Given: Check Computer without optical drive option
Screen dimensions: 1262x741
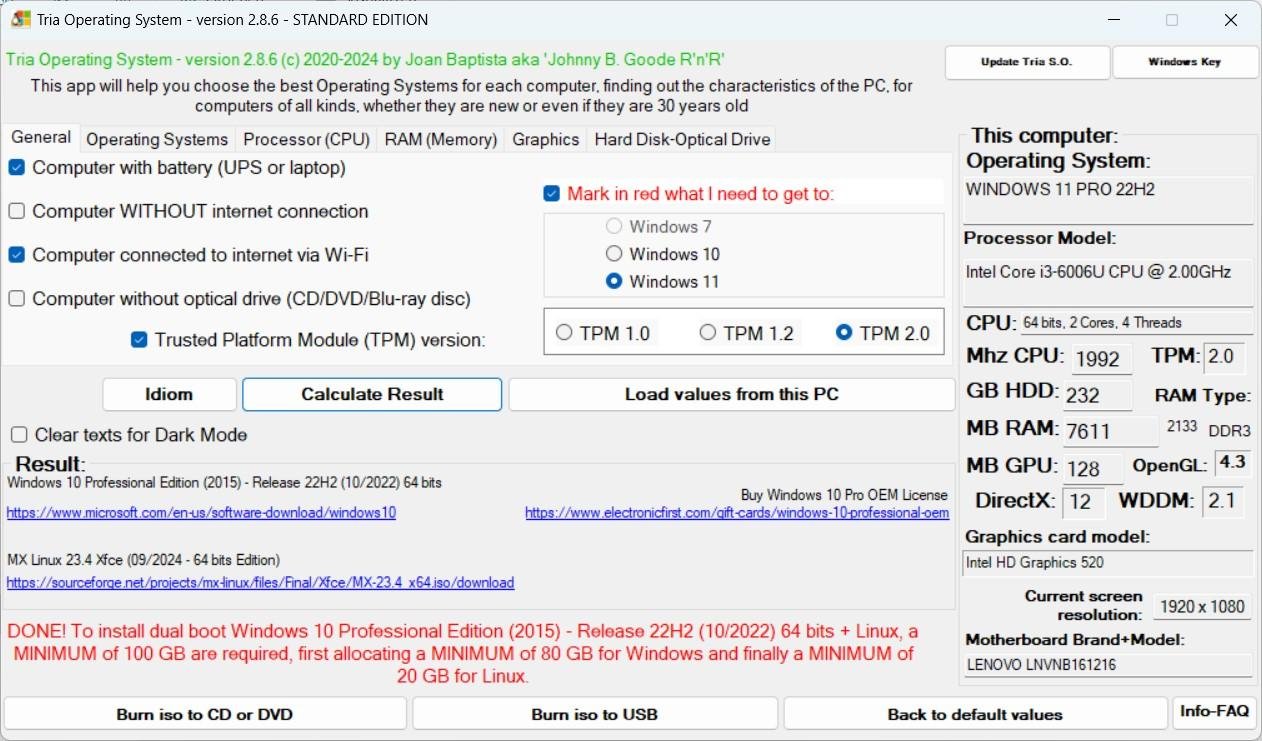Looking at the screenshot, I should tap(17, 298).
